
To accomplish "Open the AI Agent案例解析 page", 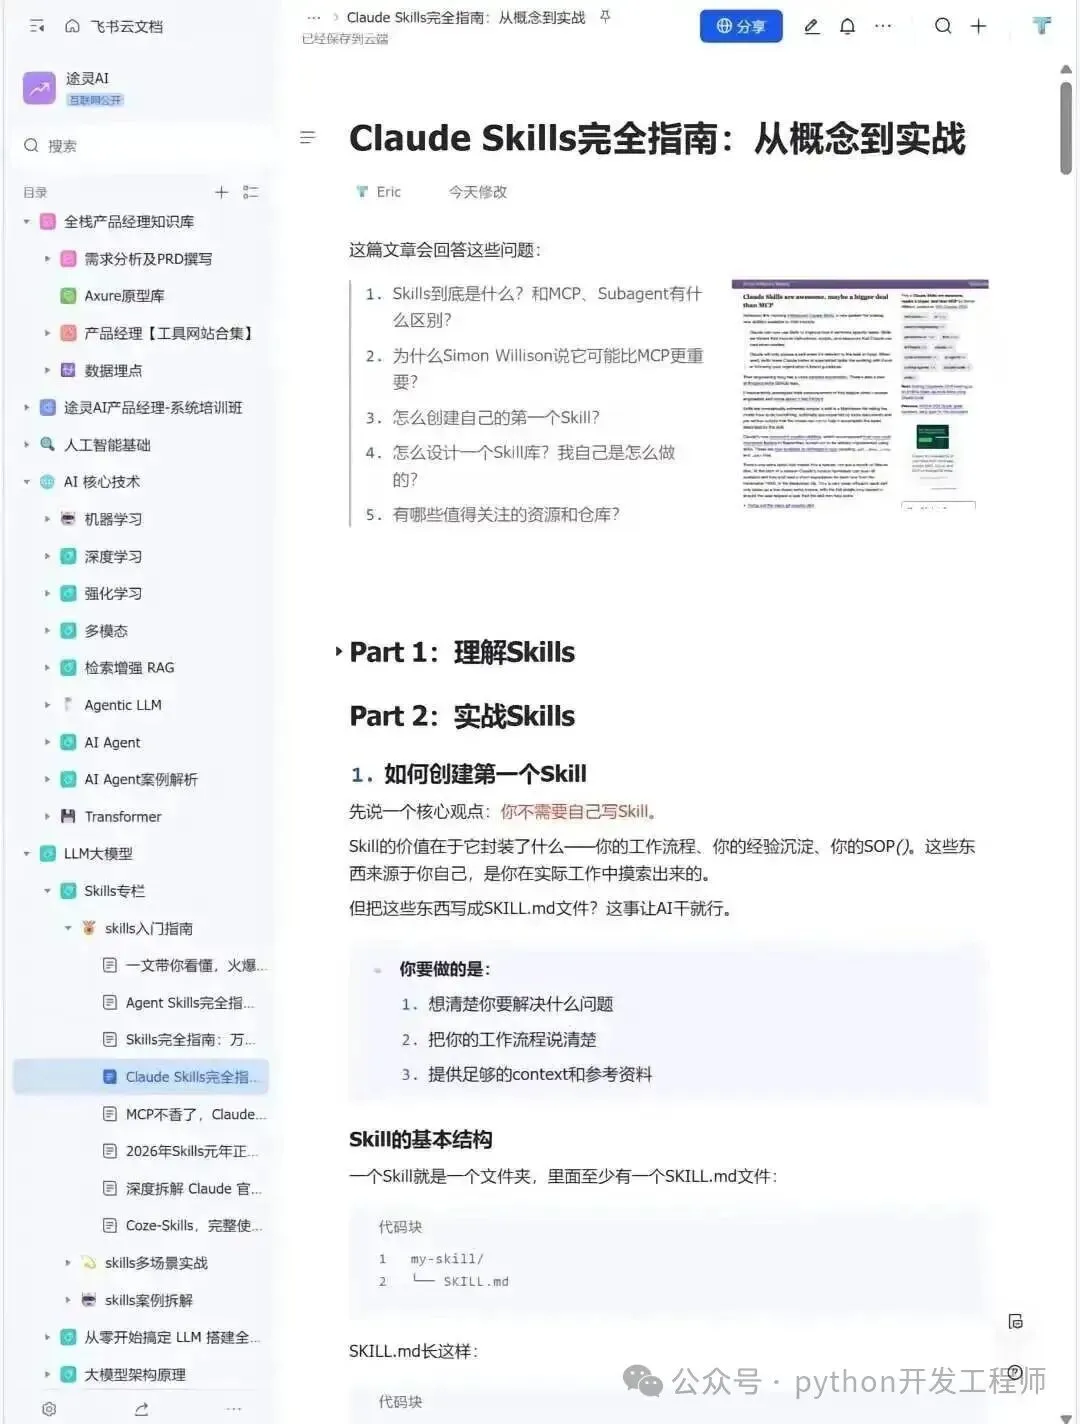I will tap(140, 779).
